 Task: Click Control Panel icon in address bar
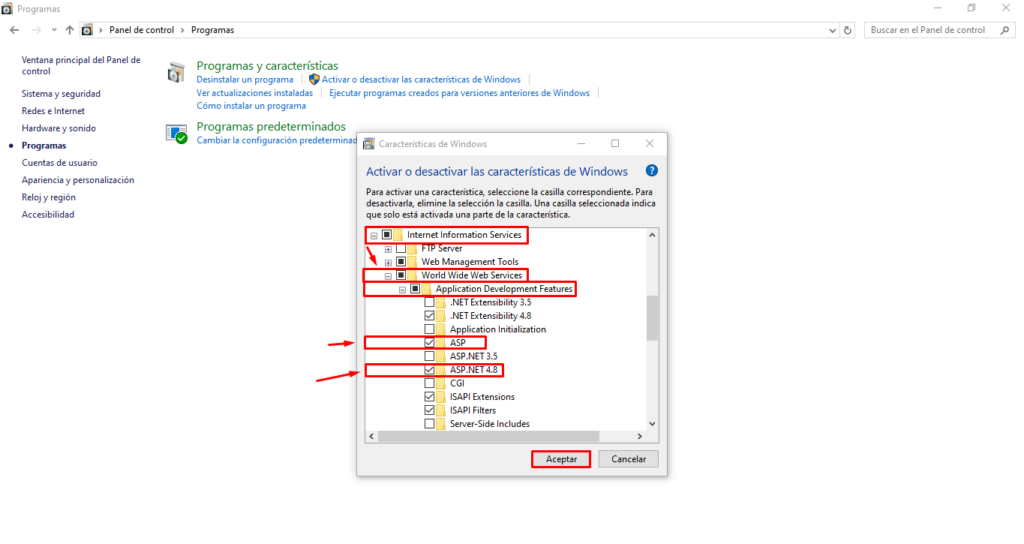87,30
